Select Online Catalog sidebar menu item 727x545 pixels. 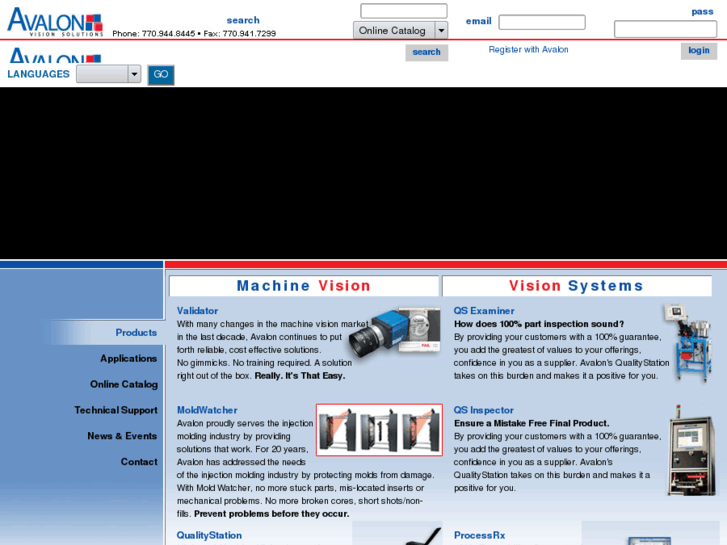point(124,385)
